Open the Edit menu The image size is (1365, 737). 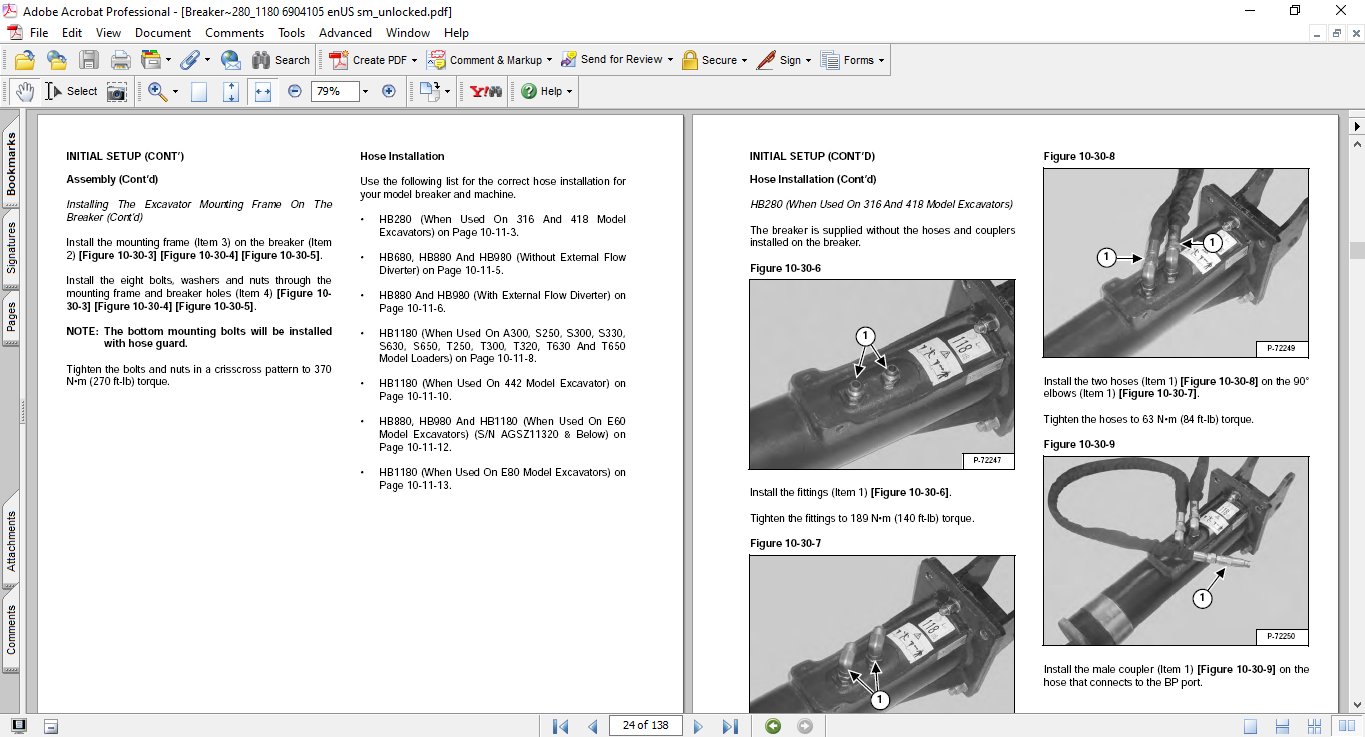coord(72,32)
